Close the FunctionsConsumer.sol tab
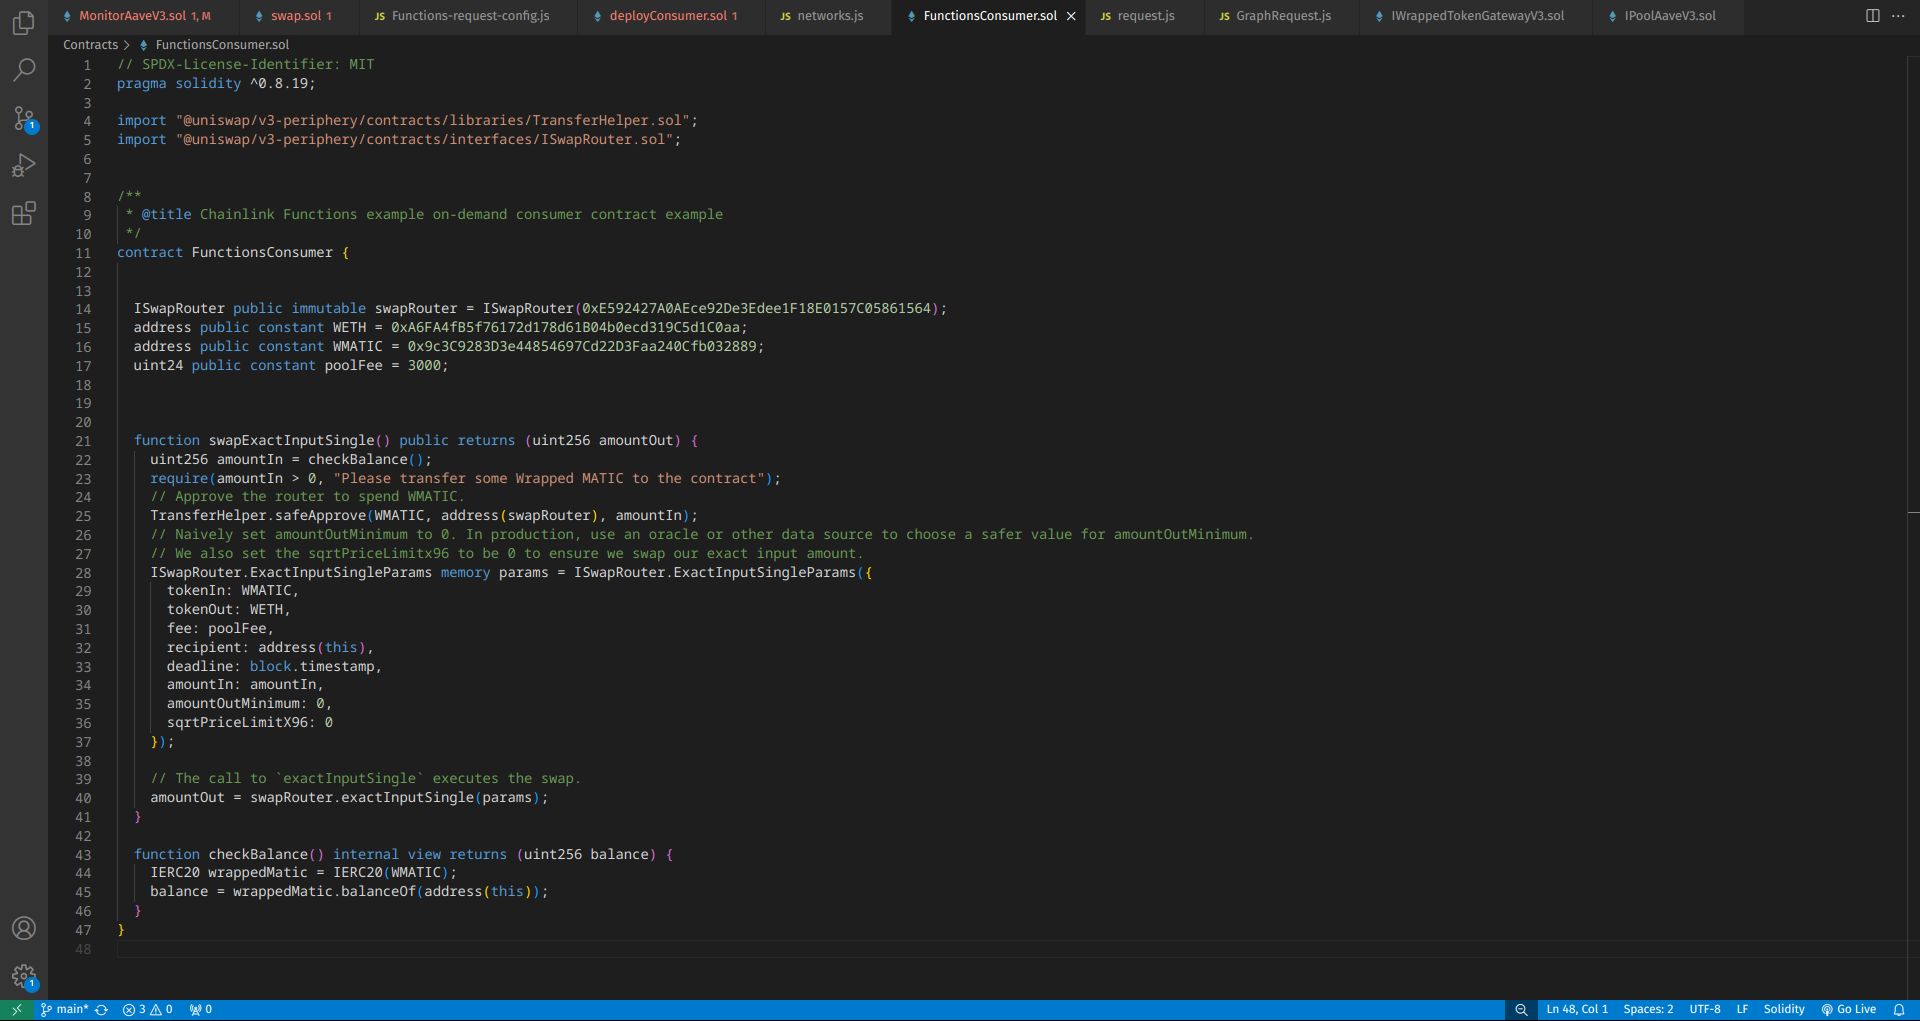Viewport: 1920px width, 1021px height. (x=1071, y=16)
